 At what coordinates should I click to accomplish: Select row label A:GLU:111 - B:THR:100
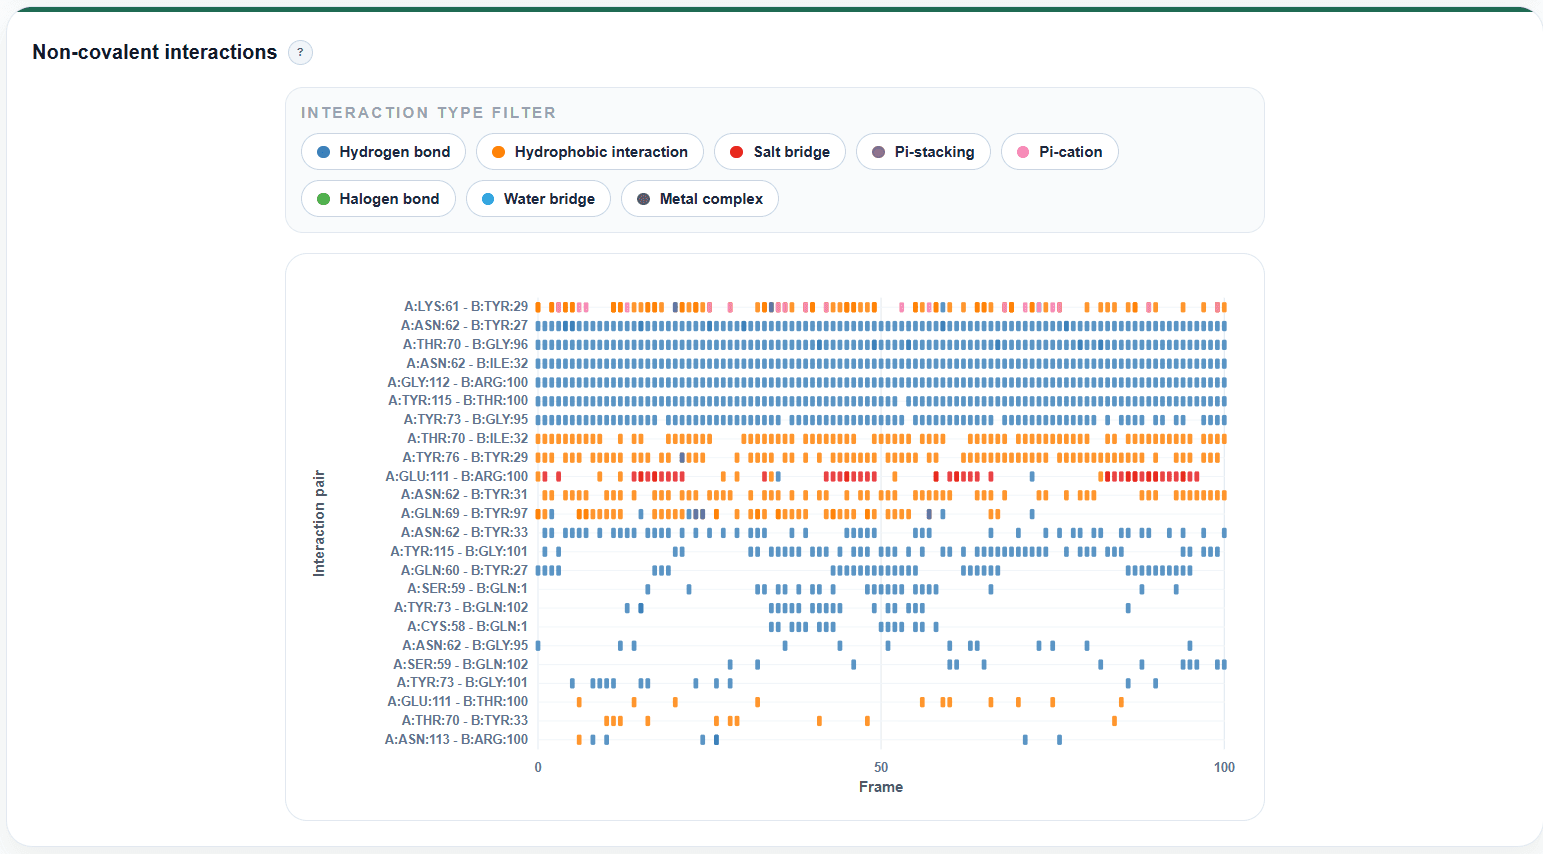(x=458, y=702)
